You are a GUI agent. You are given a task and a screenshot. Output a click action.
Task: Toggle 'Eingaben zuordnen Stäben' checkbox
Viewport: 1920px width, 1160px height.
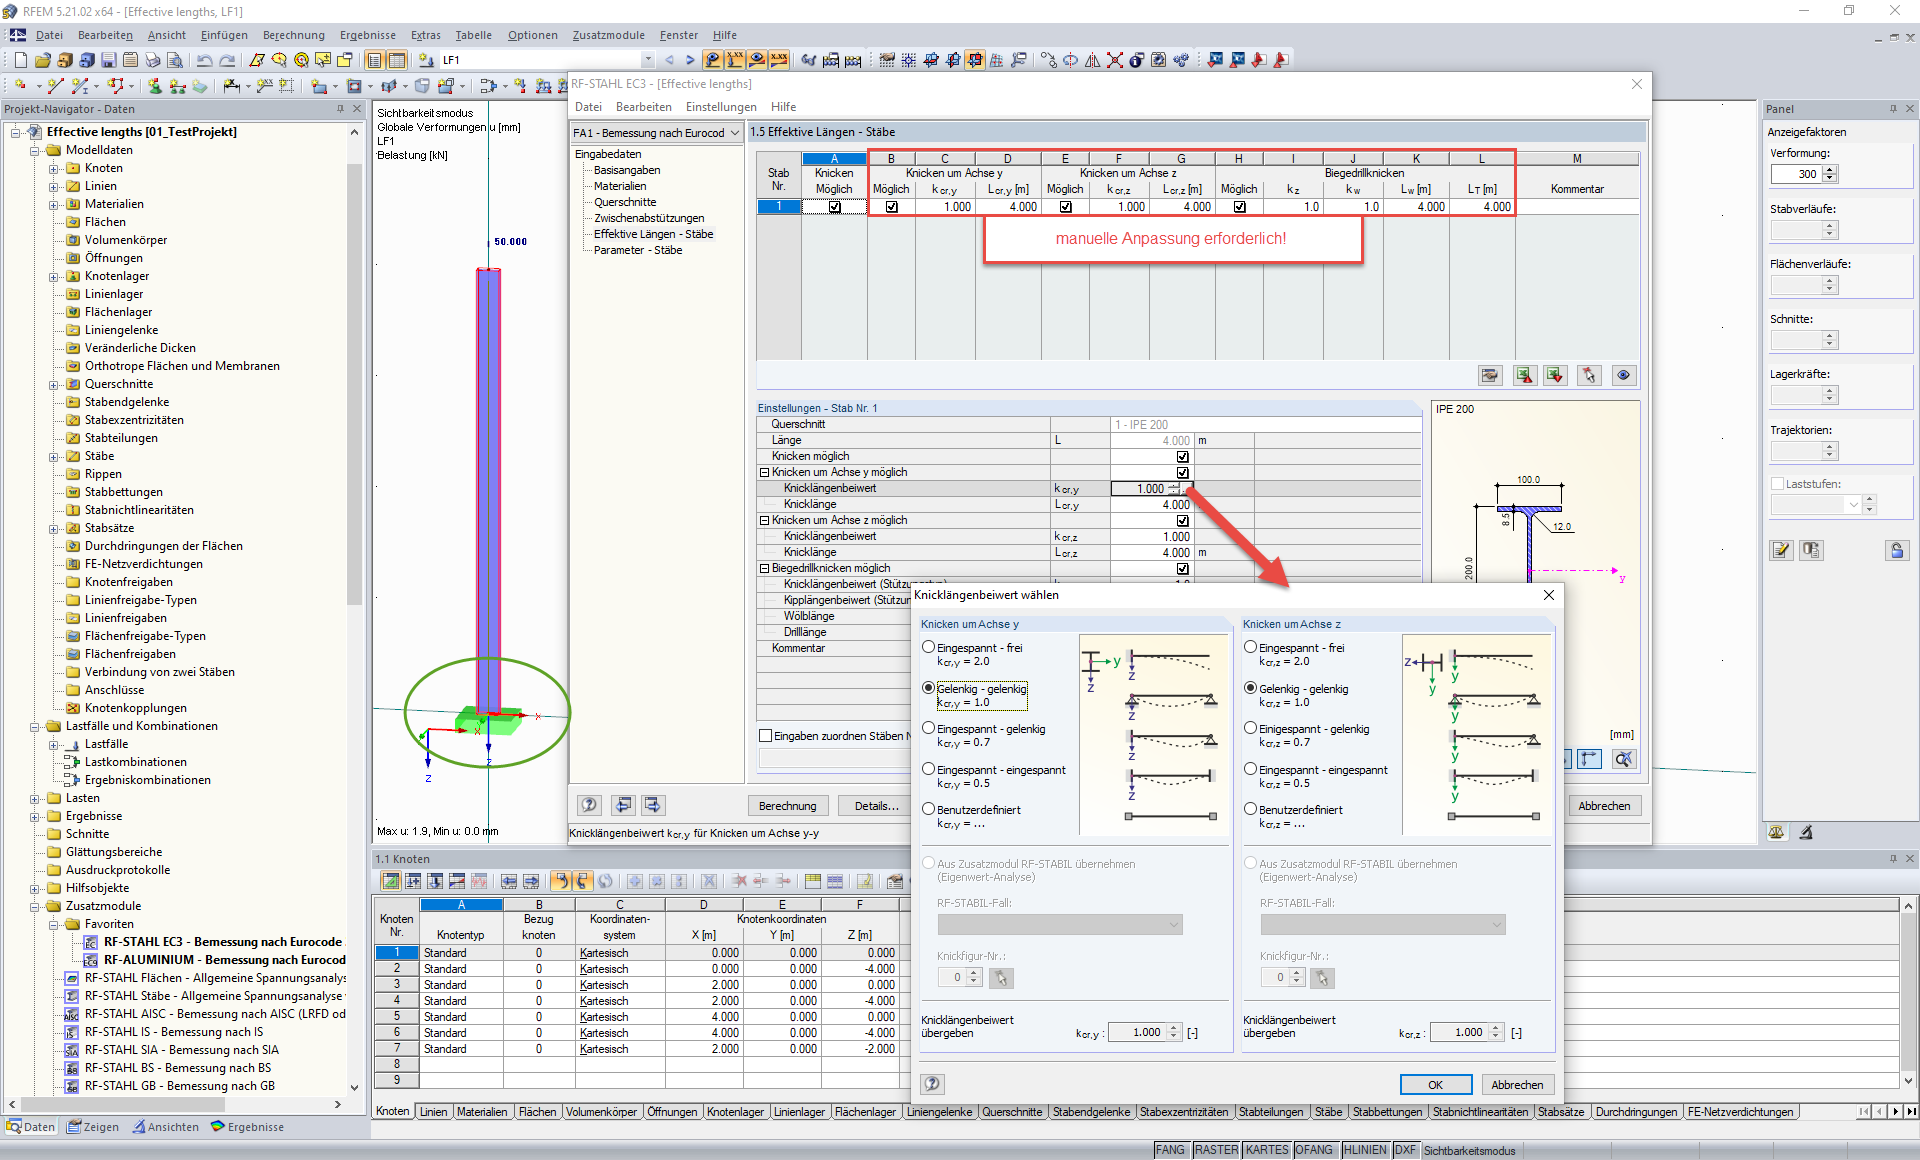pos(766,736)
